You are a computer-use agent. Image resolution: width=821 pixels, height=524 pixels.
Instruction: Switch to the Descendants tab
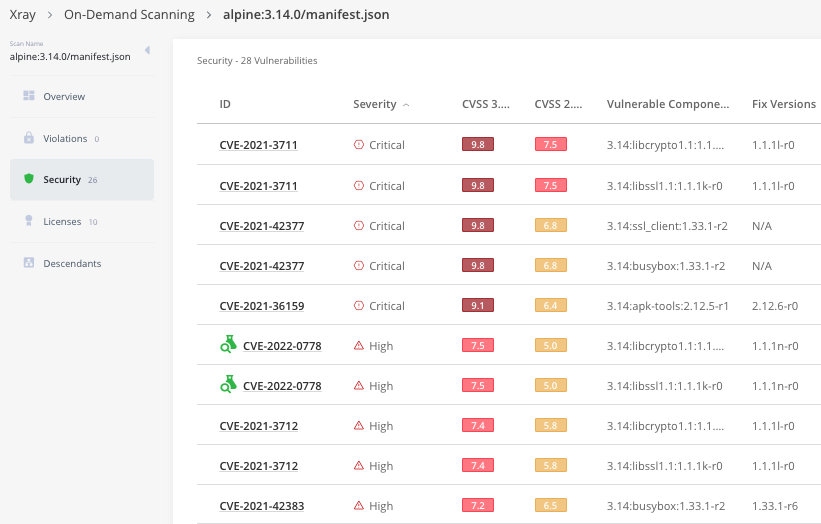pos(72,263)
